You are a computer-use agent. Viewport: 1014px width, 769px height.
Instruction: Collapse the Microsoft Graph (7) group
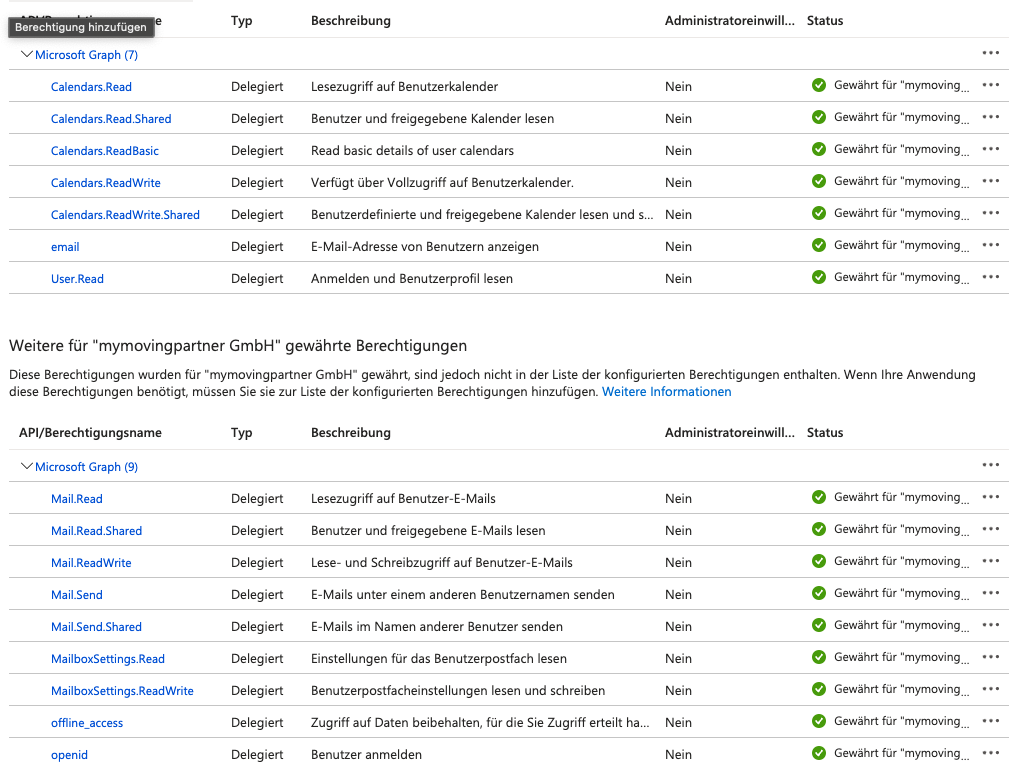tap(27, 54)
